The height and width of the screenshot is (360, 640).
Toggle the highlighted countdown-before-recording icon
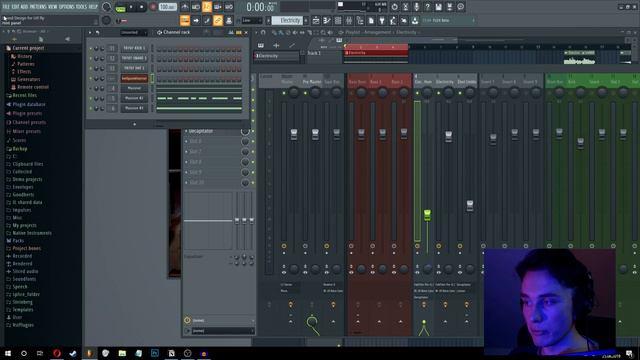[207, 7]
